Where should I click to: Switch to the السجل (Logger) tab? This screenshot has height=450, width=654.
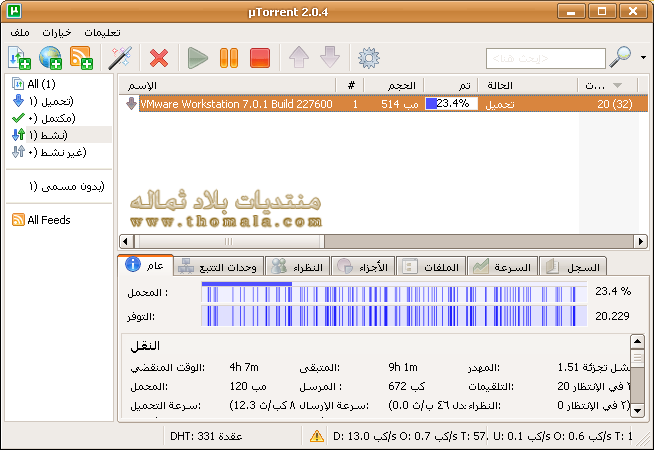click(x=573, y=266)
